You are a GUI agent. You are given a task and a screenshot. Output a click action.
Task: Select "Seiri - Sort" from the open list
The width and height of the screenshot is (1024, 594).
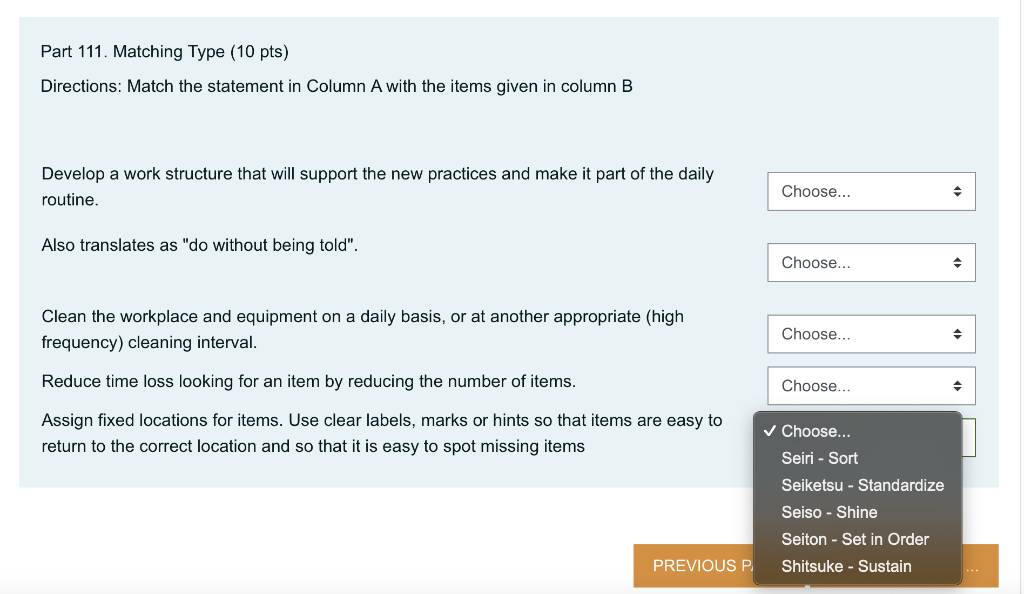819,458
